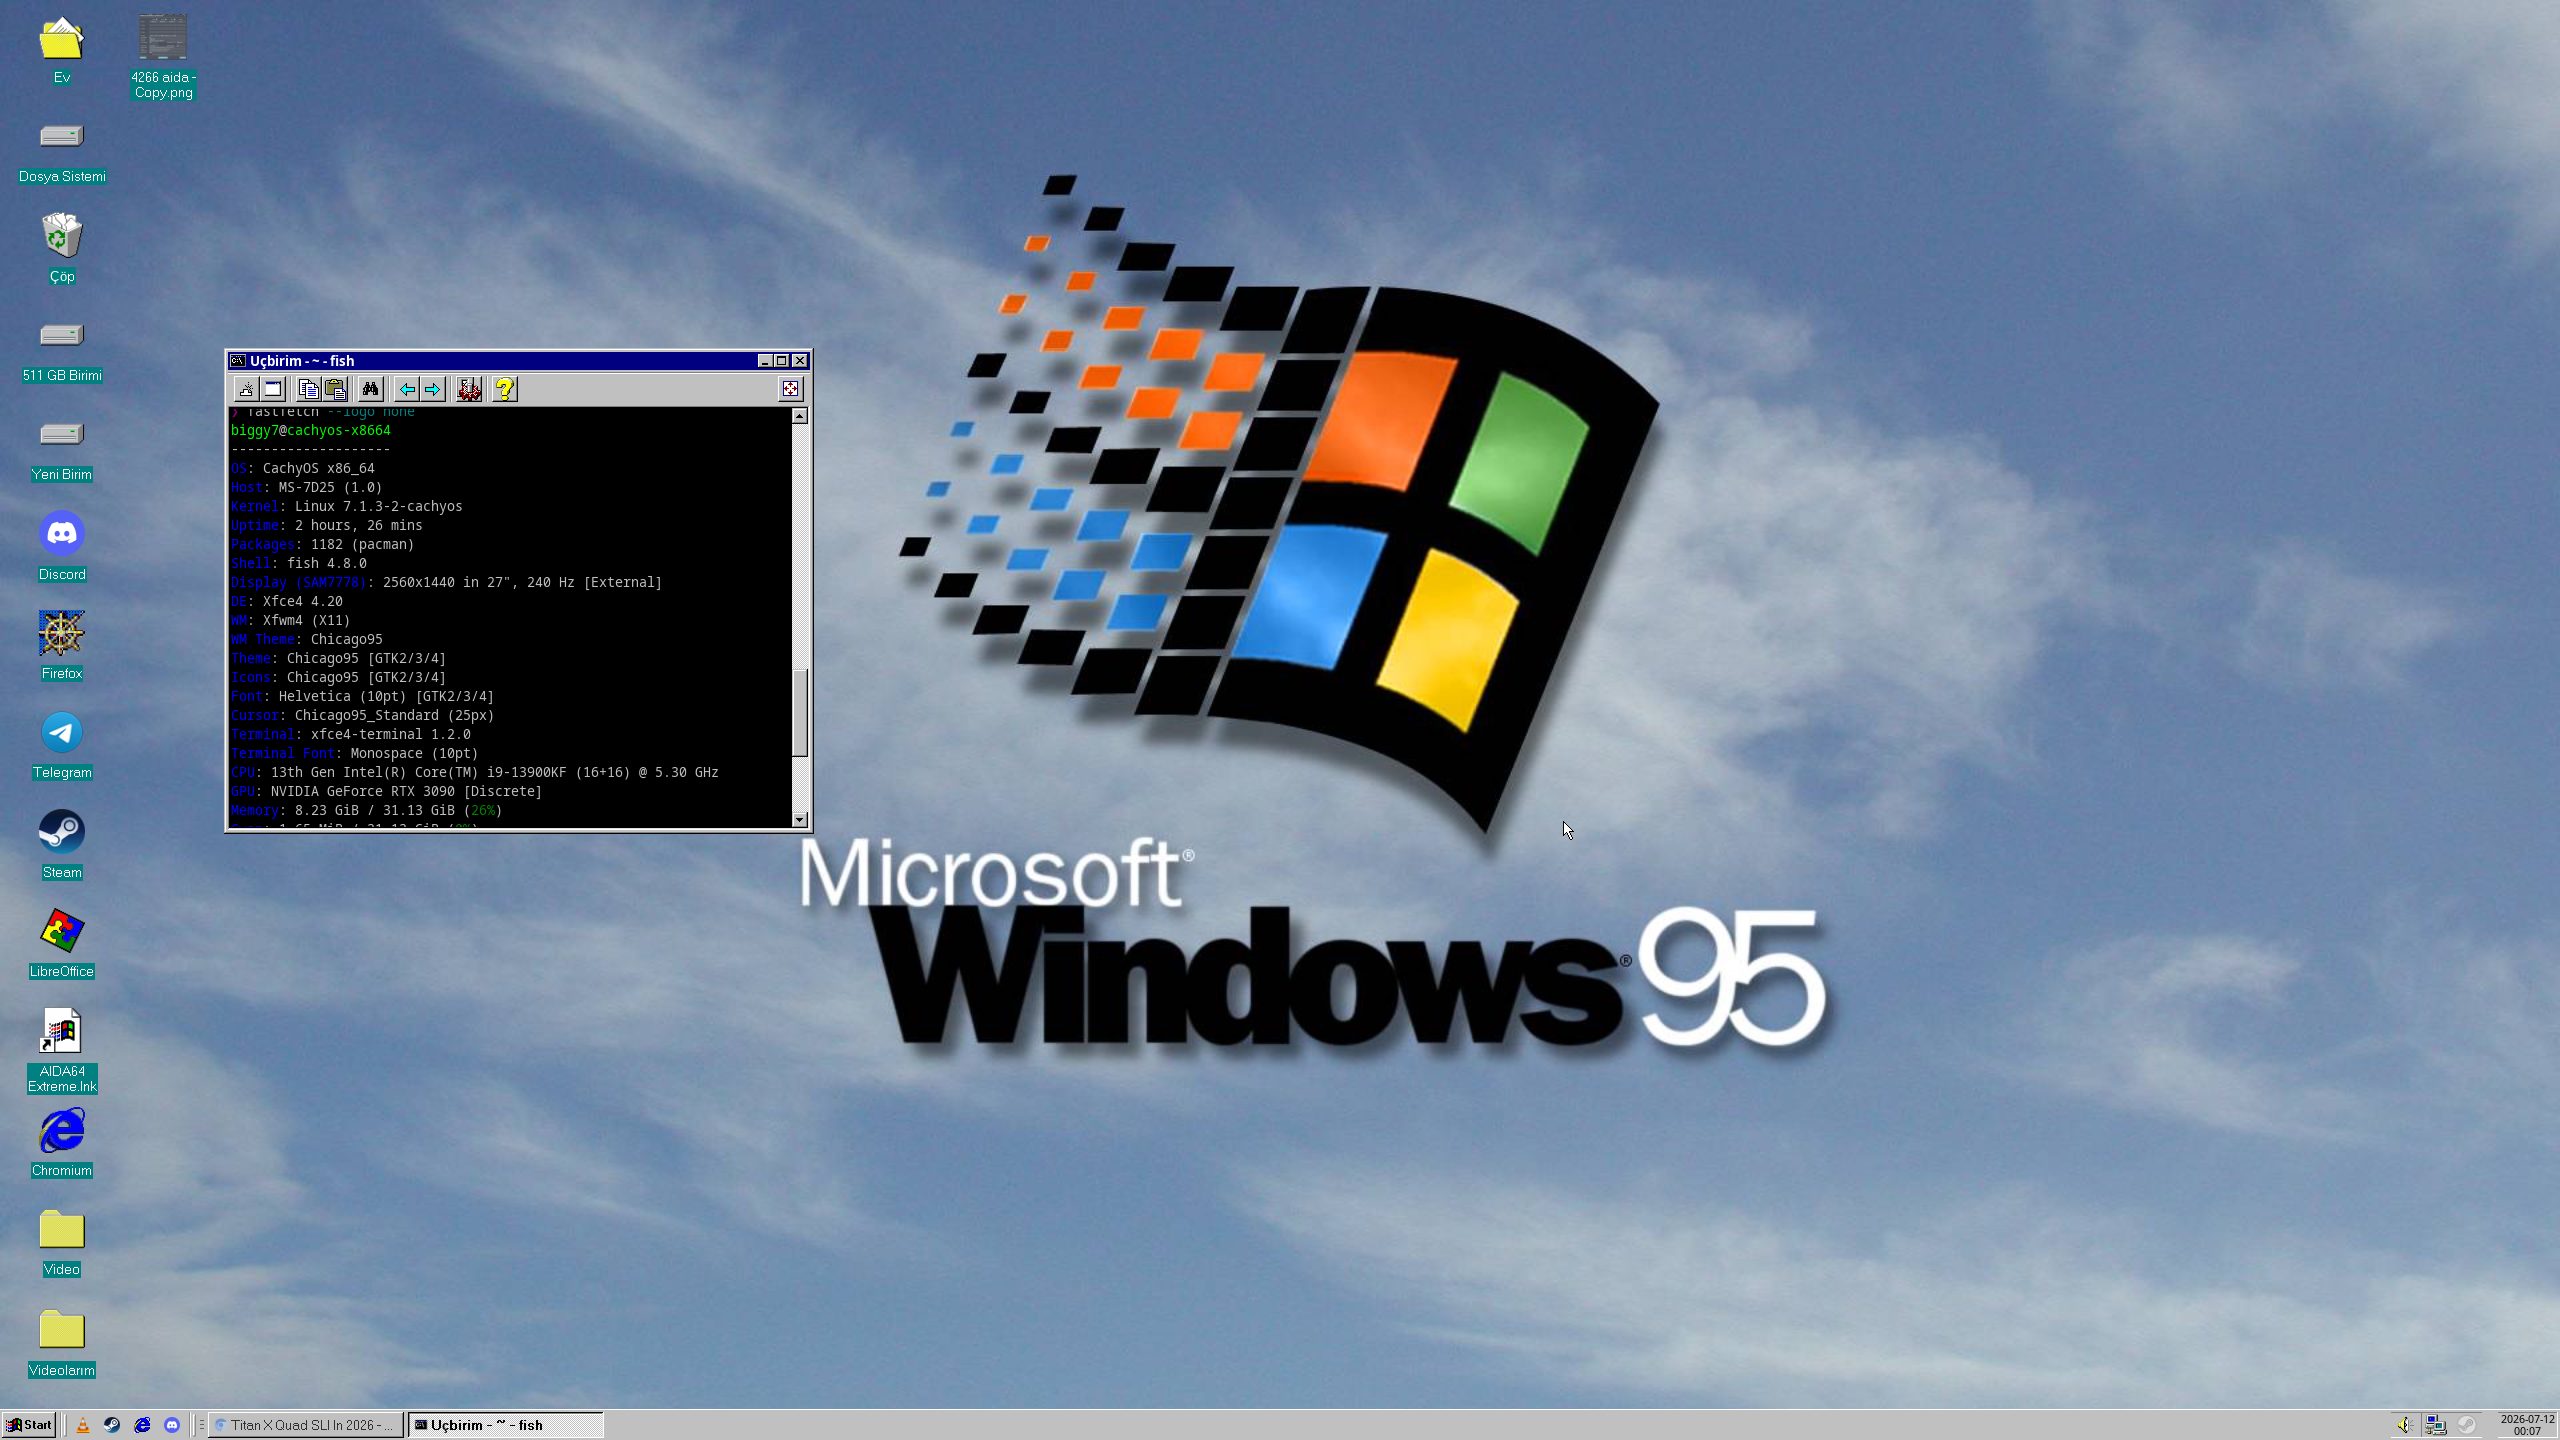Open a new terminal window from toolbar

pyautogui.click(x=273, y=389)
